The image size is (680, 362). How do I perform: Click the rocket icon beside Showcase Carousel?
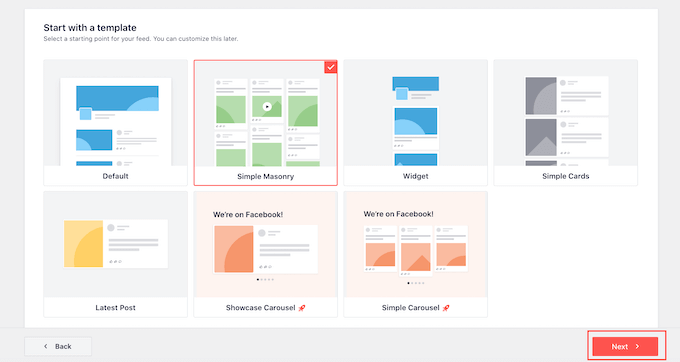[302, 308]
